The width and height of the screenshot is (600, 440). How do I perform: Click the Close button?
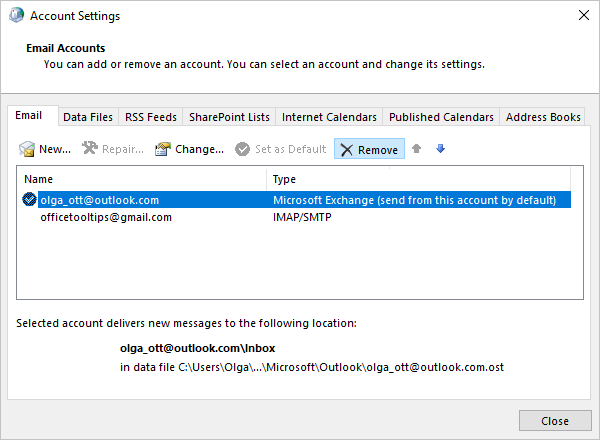pos(555,421)
